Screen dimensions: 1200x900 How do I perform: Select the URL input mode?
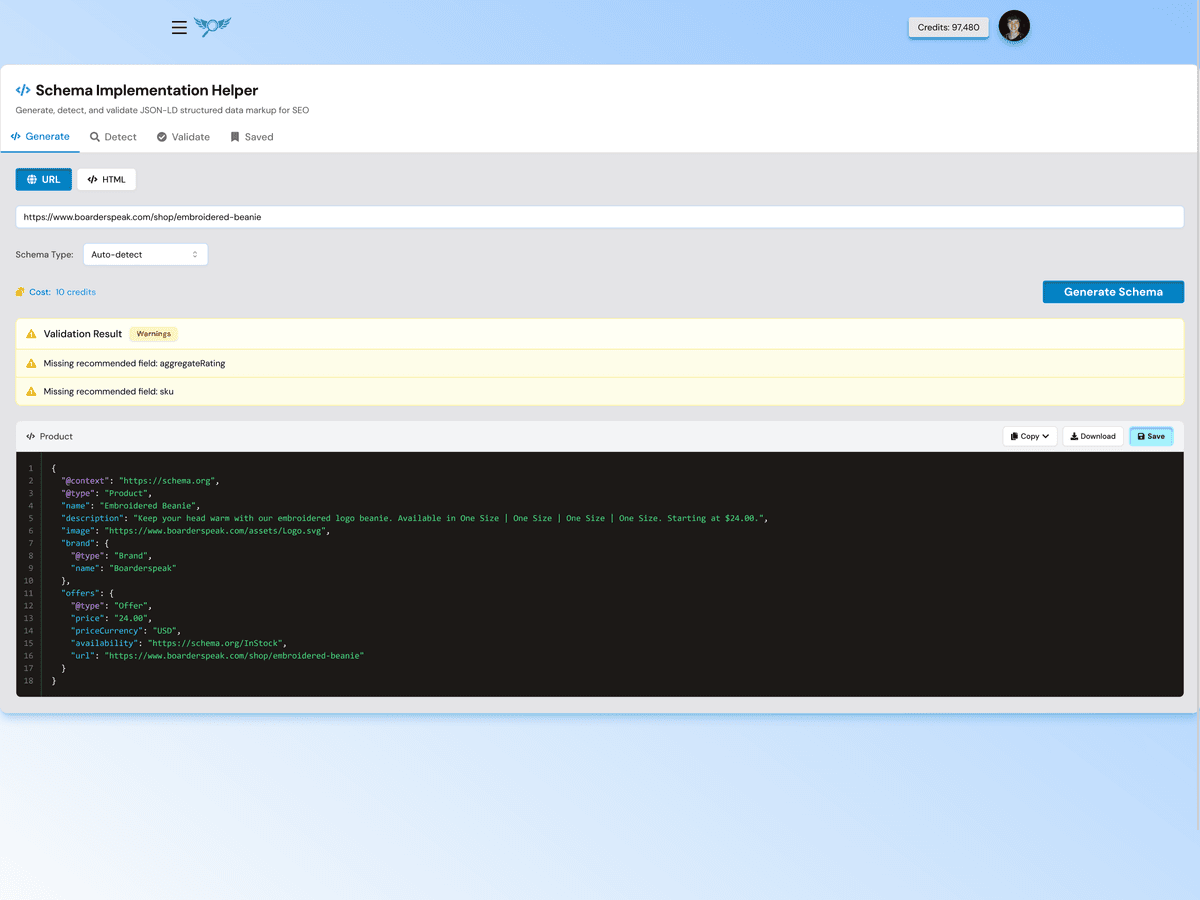(44, 179)
